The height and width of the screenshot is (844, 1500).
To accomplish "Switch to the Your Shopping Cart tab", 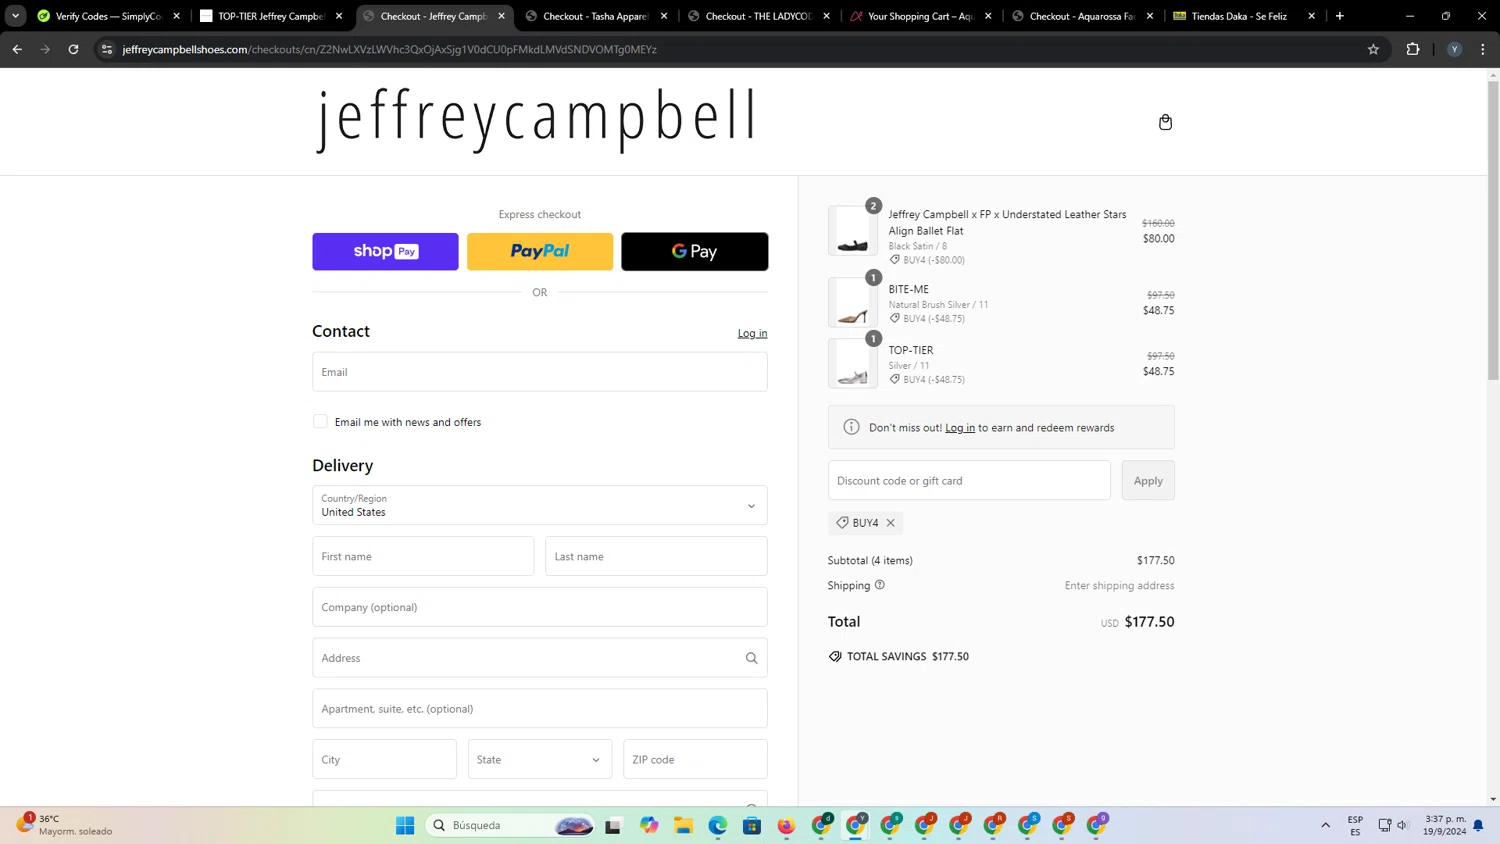I will click(920, 16).
